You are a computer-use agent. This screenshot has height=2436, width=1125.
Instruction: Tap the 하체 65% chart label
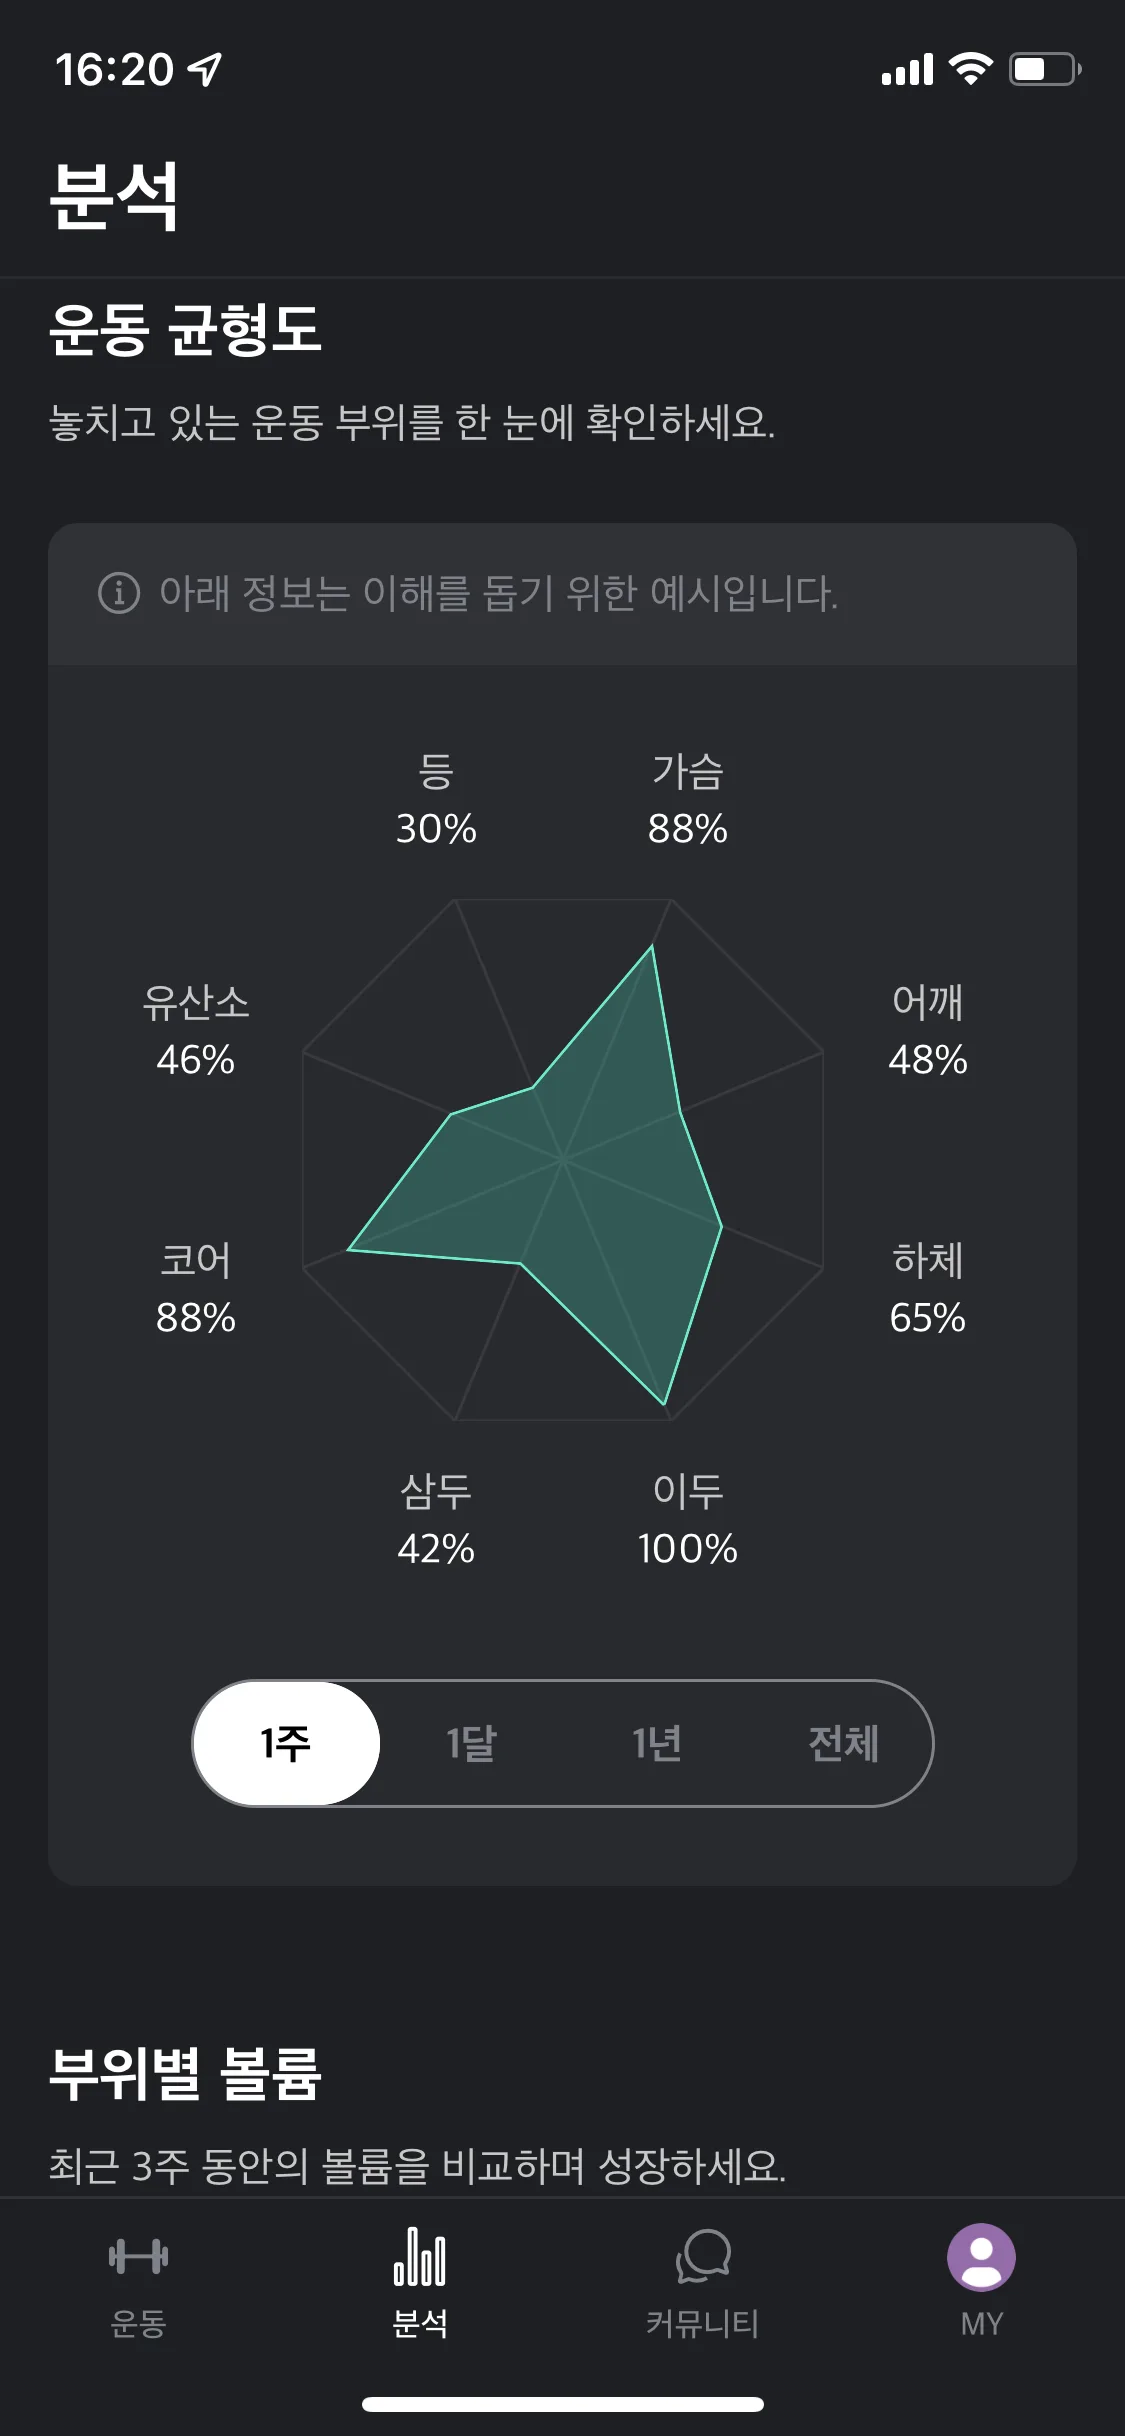coord(927,1288)
